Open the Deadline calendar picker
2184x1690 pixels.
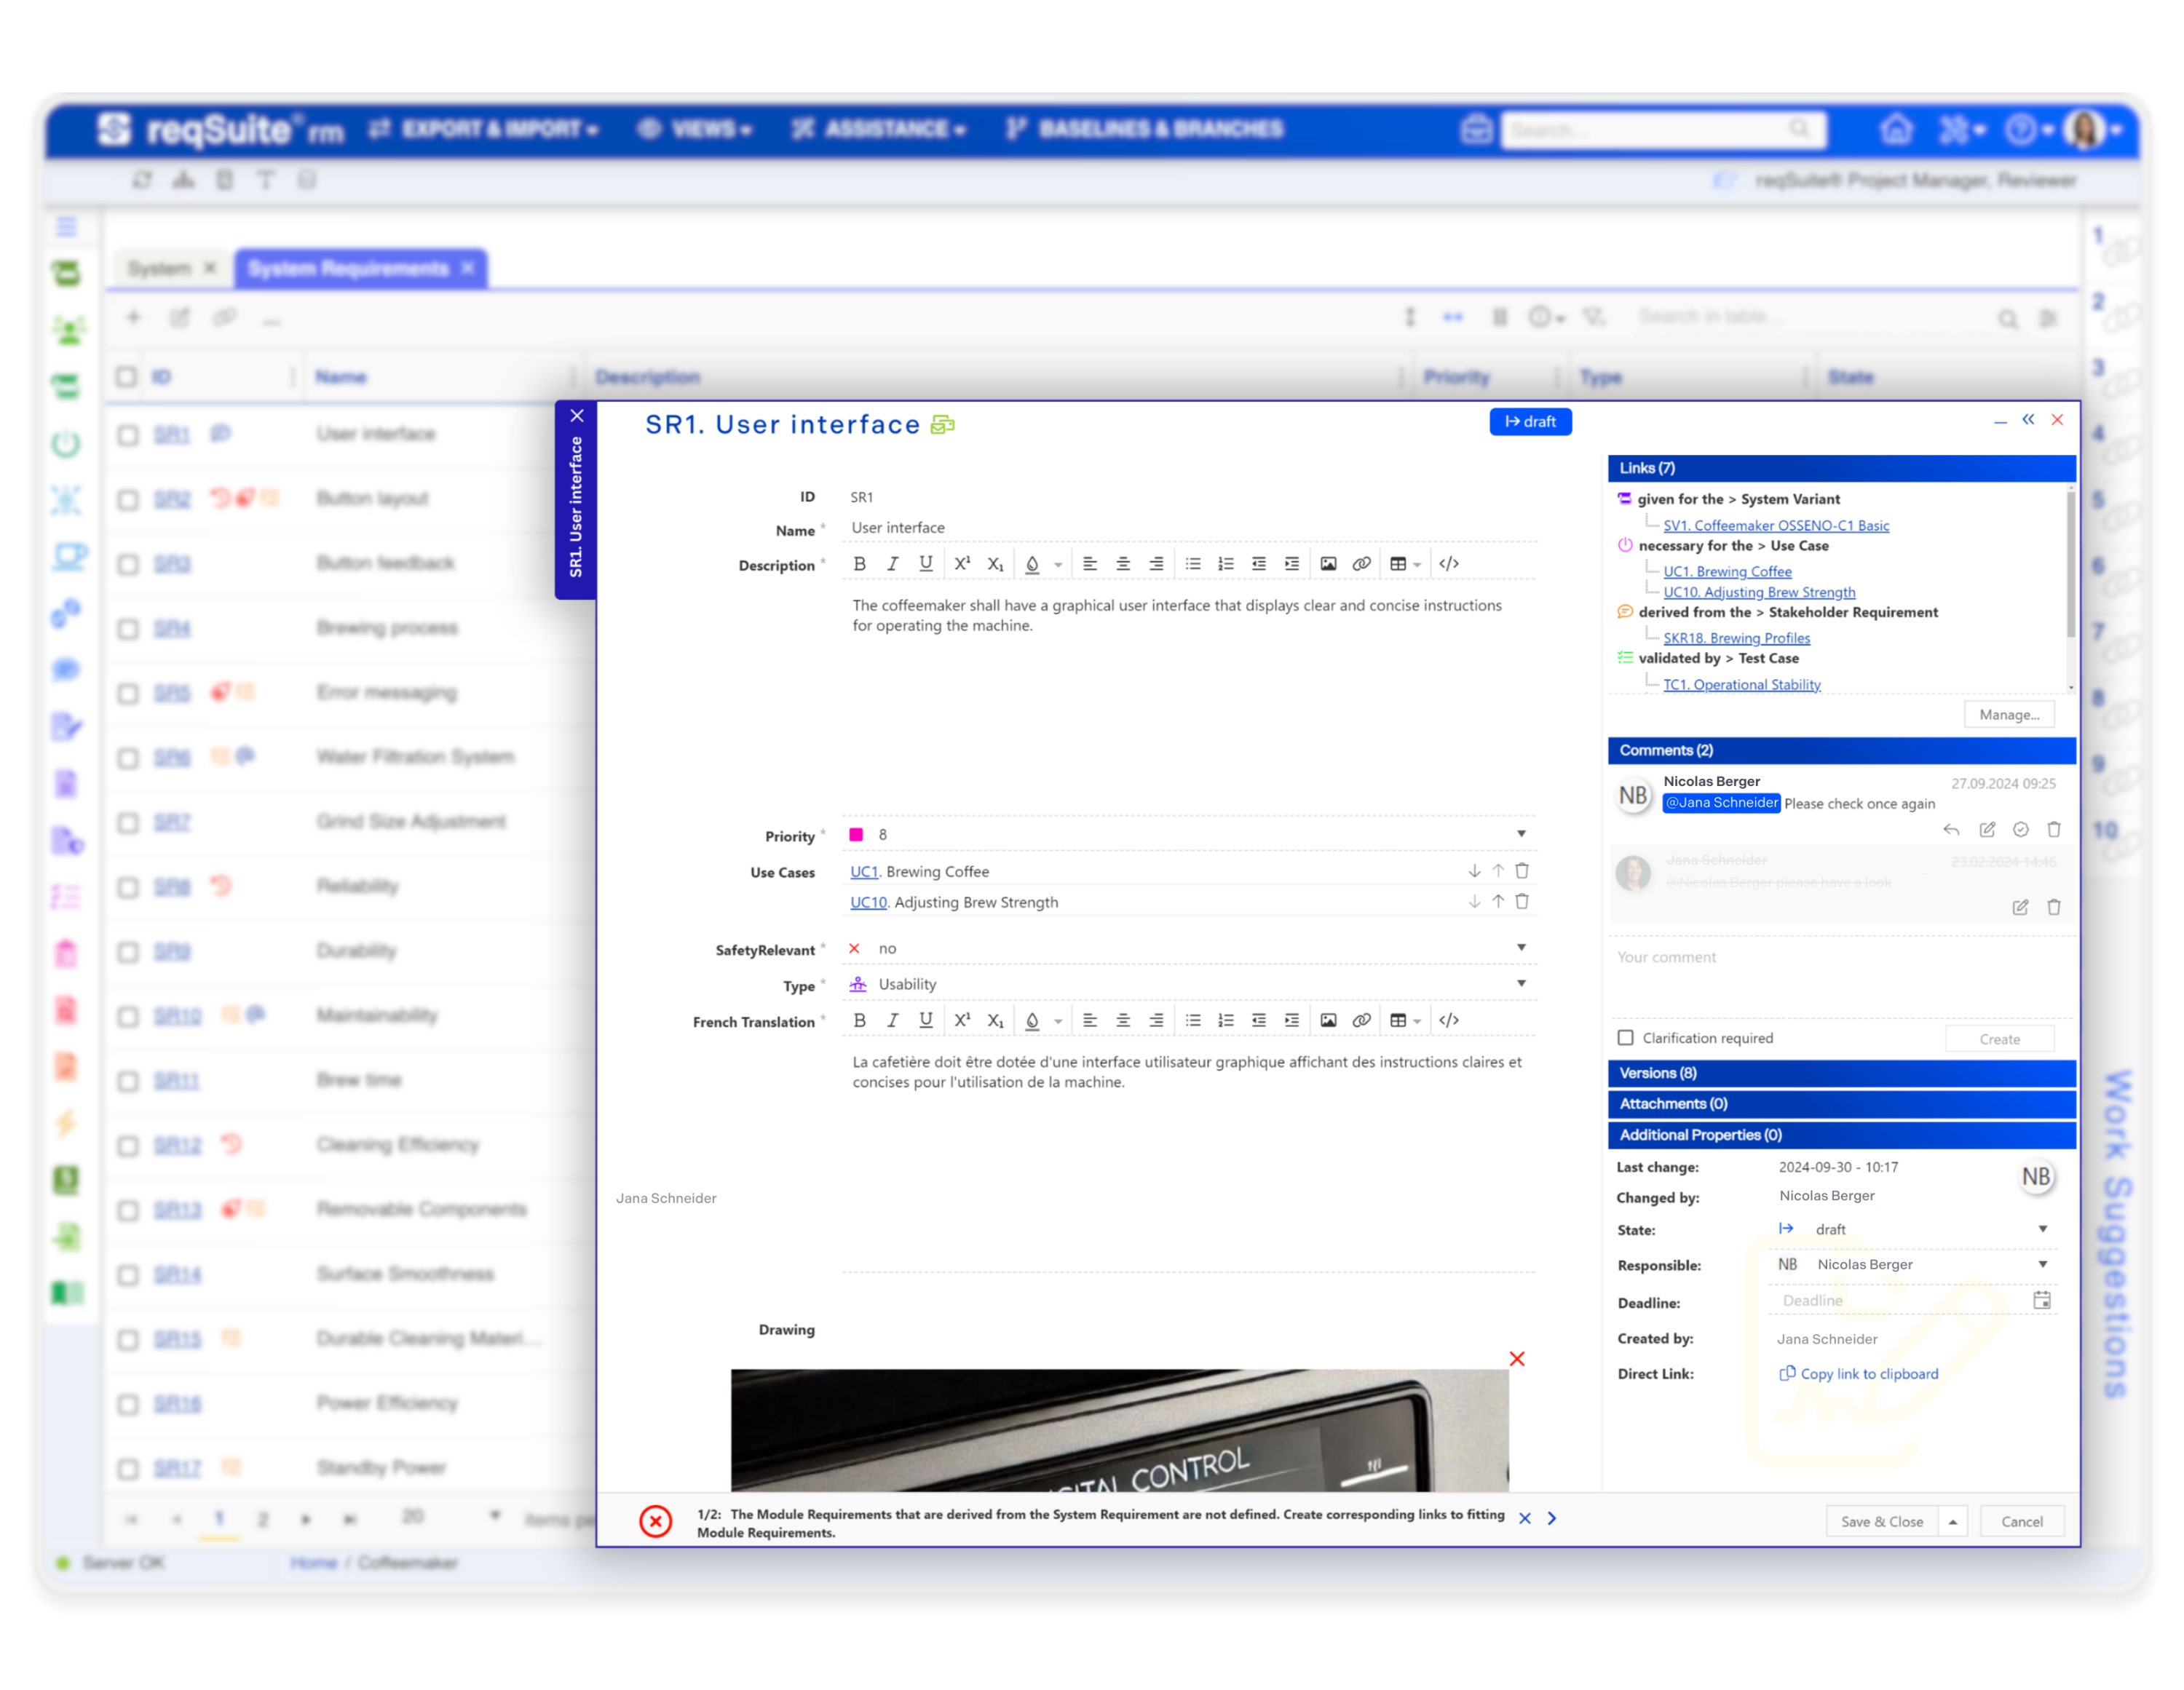tap(2043, 1300)
